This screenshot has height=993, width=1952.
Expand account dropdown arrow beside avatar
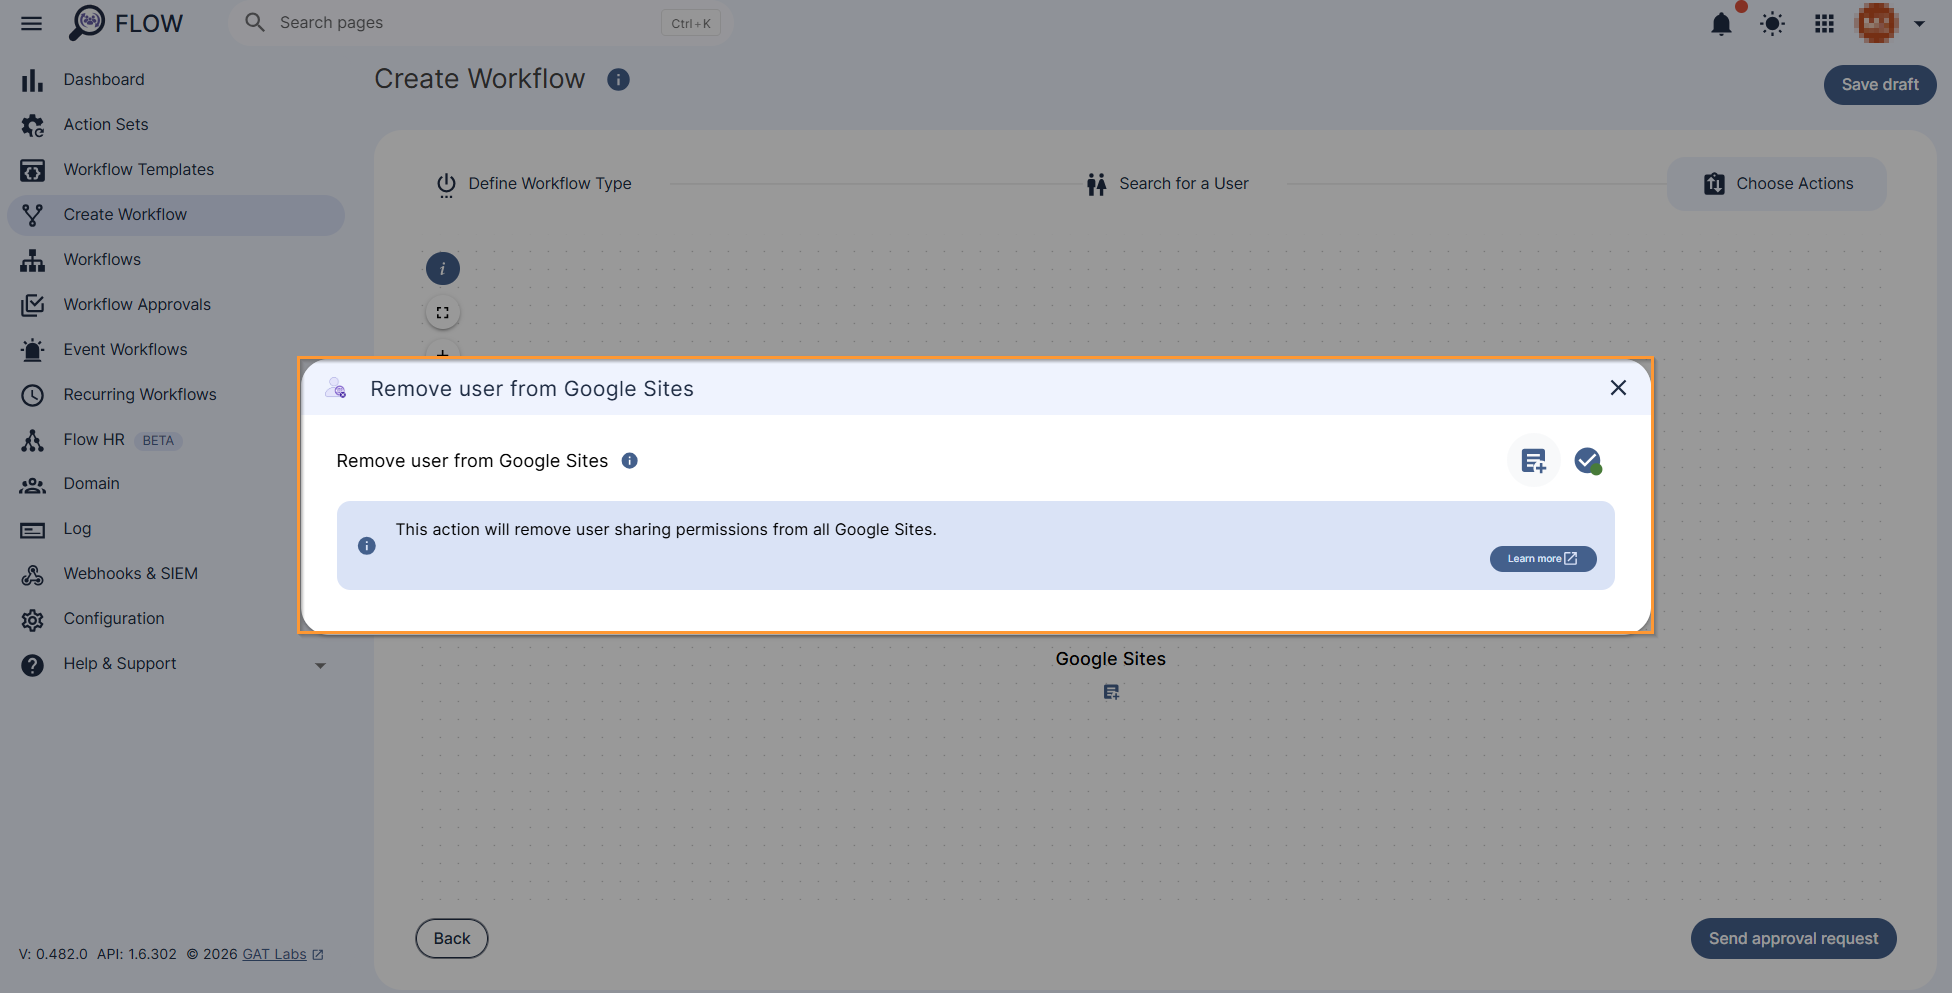coord(1919,24)
